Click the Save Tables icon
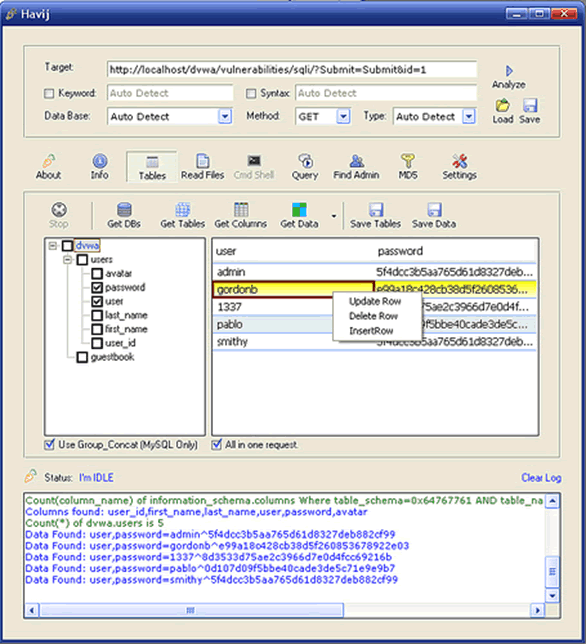 click(376, 209)
